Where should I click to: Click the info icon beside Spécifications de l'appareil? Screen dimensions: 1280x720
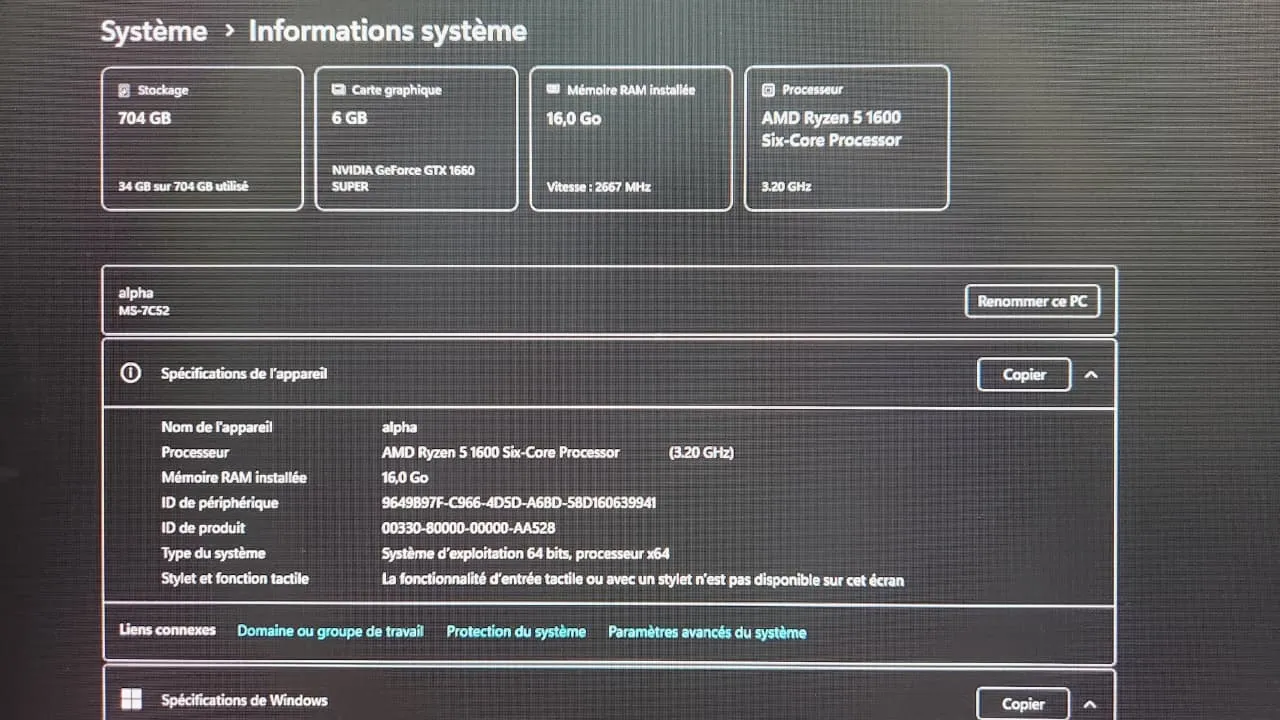pos(130,373)
